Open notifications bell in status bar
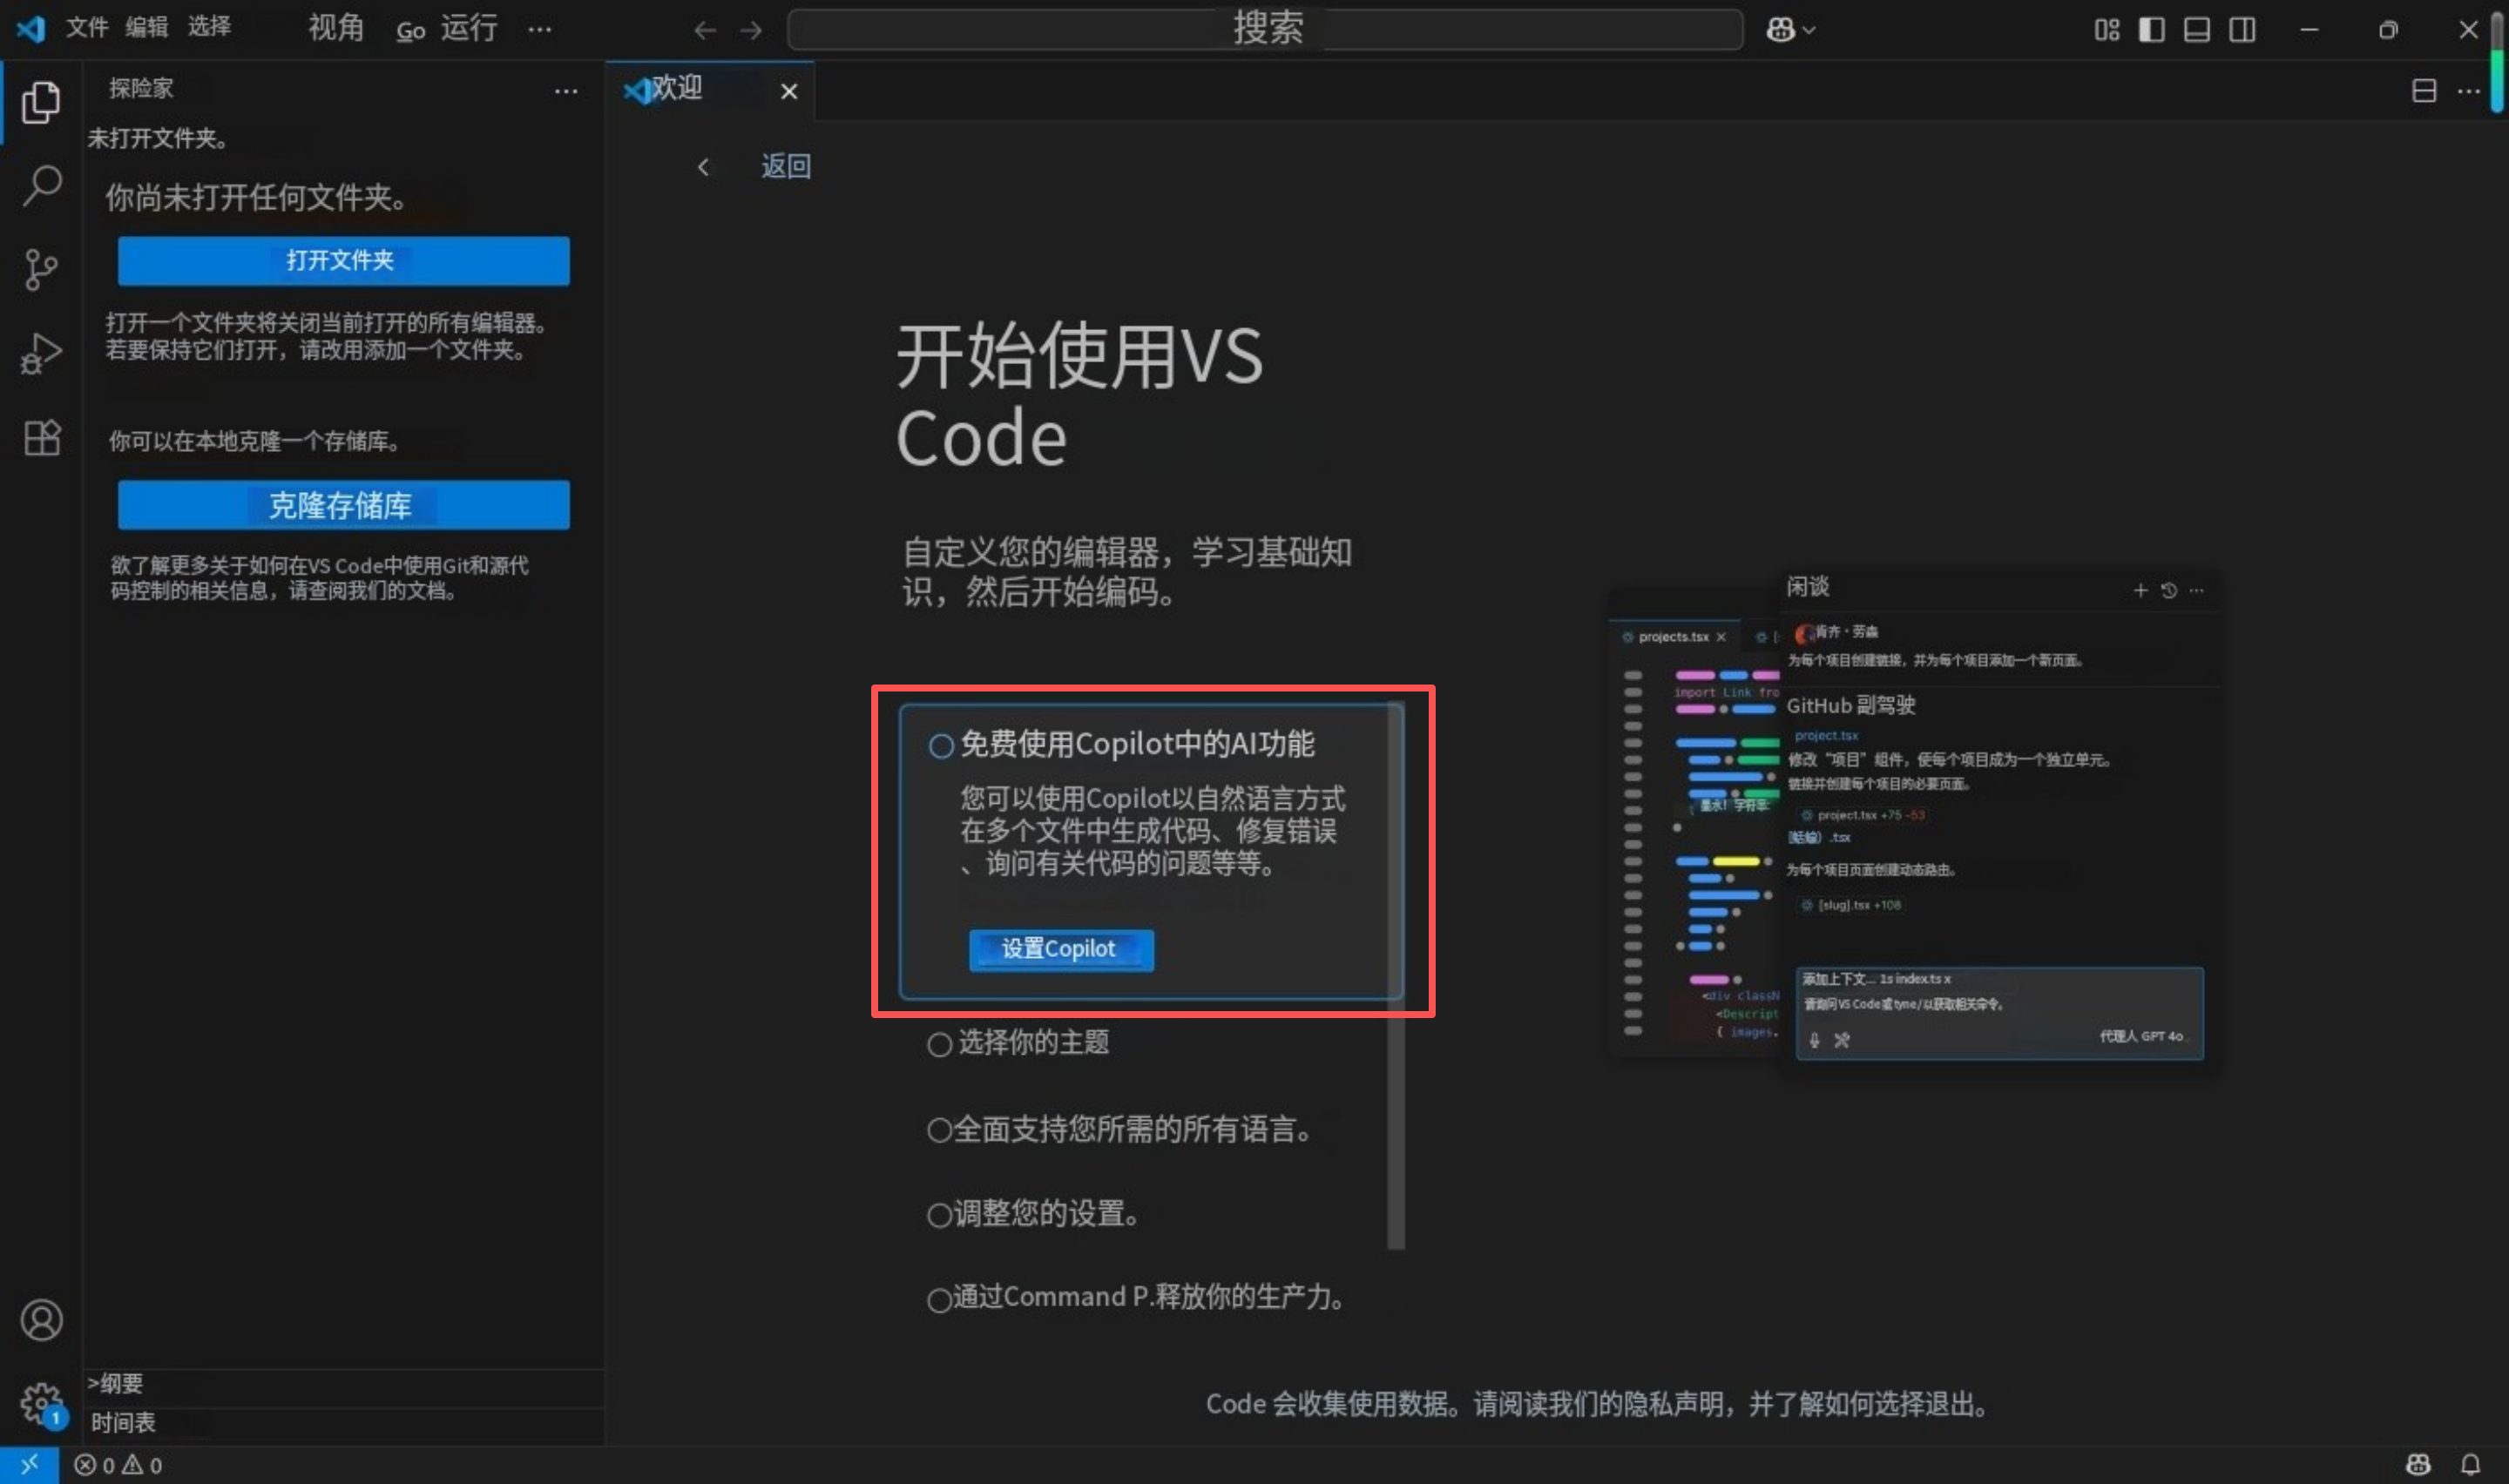 coord(2470,1465)
